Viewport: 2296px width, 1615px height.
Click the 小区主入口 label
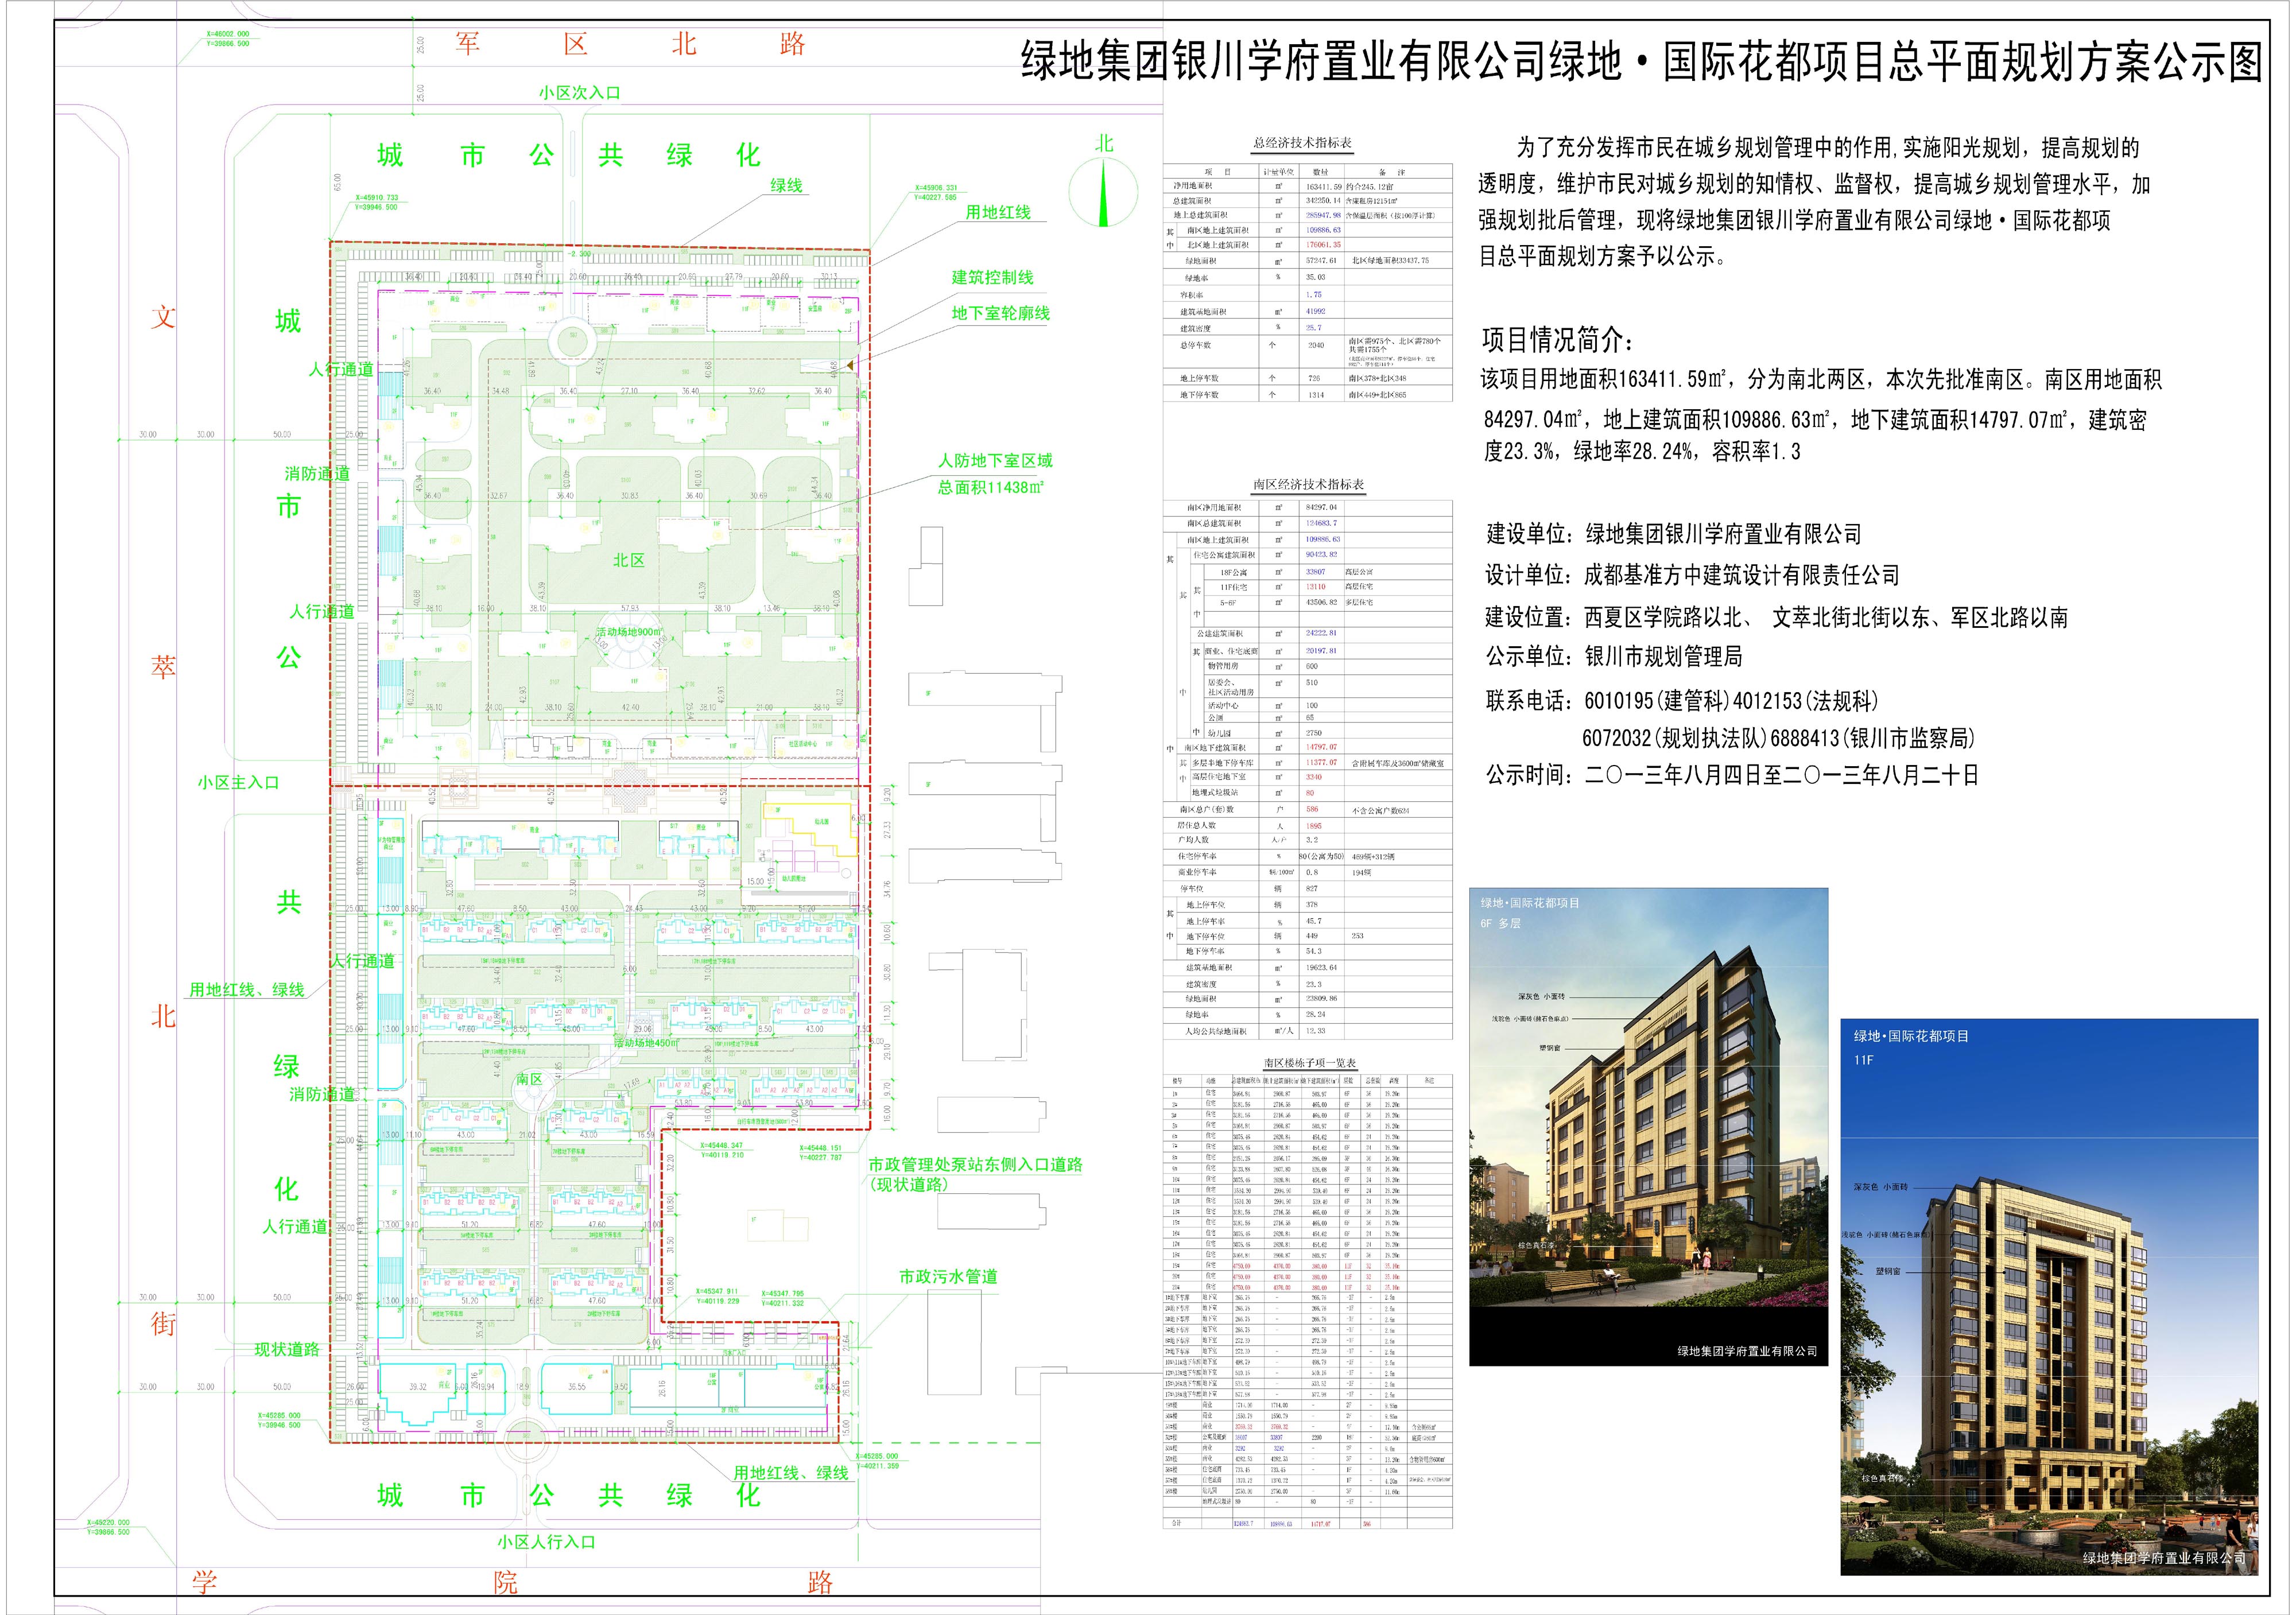coord(238,782)
